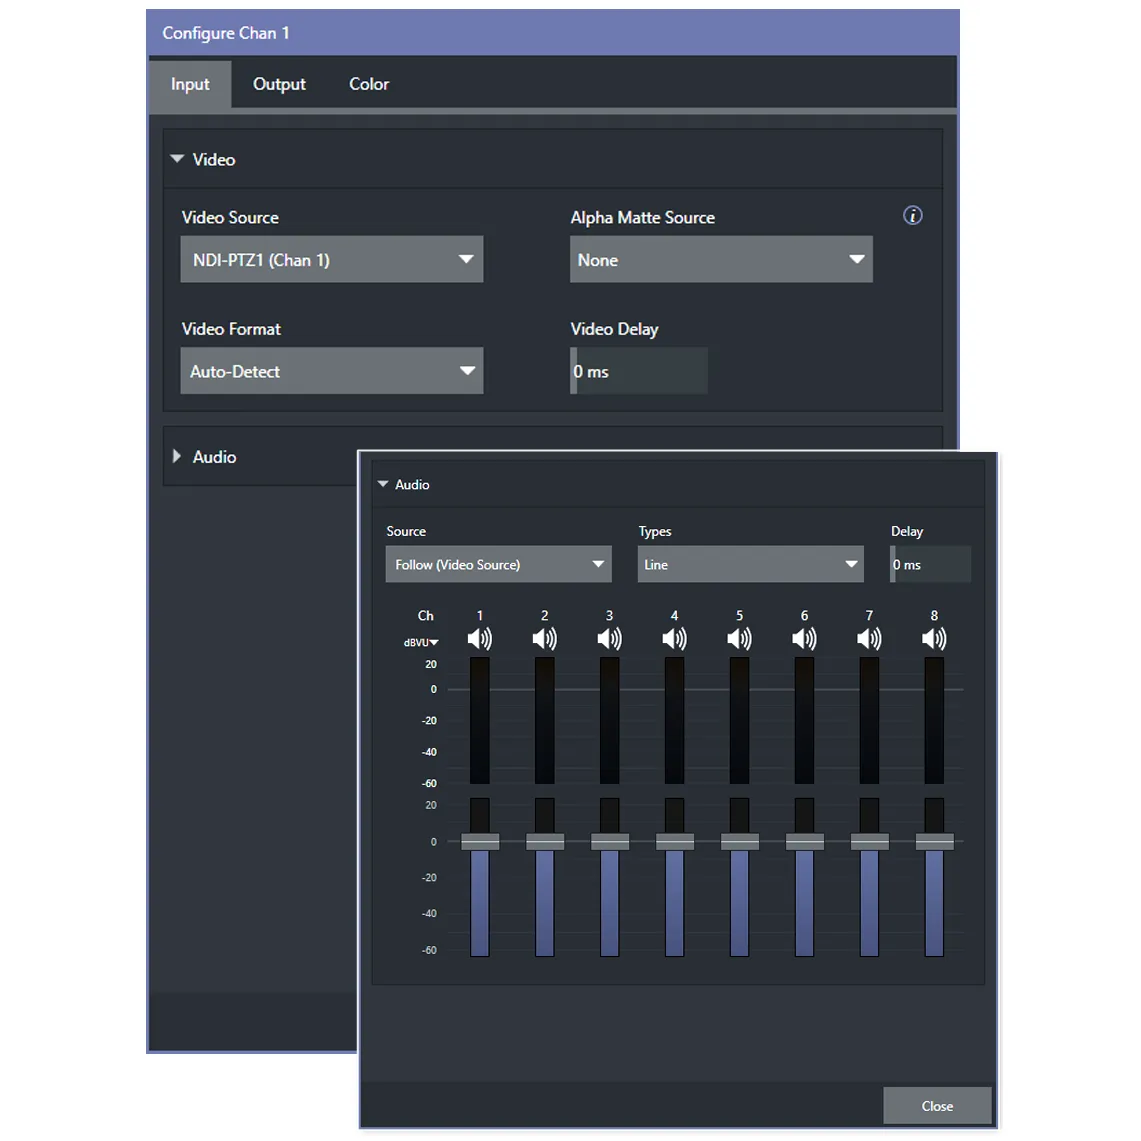Switch to the Output tab
Image resolution: width=1141 pixels, height=1141 pixels.
click(279, 84)
